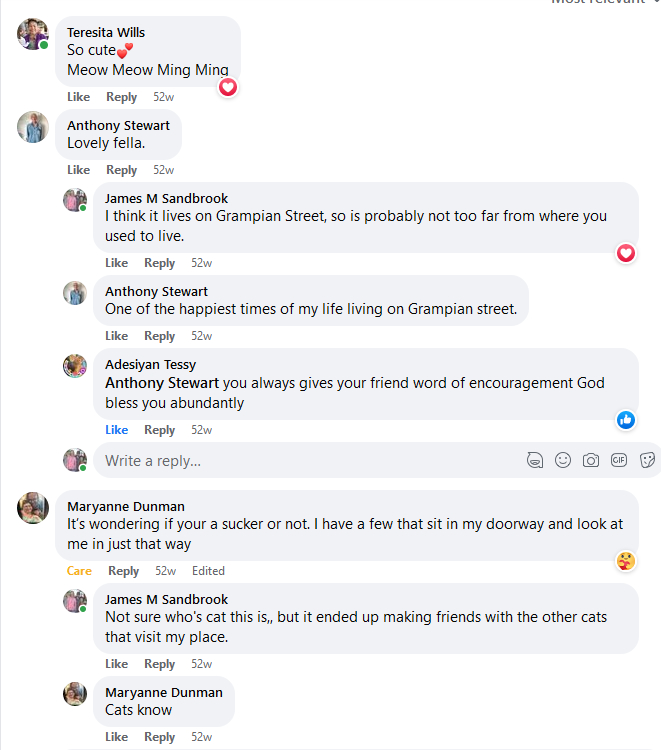The height and width of the screenshot is (750, 661).
Task: Click the Anthony Stewart mention in Adesiyan's comment
Action: pos(162,383)
